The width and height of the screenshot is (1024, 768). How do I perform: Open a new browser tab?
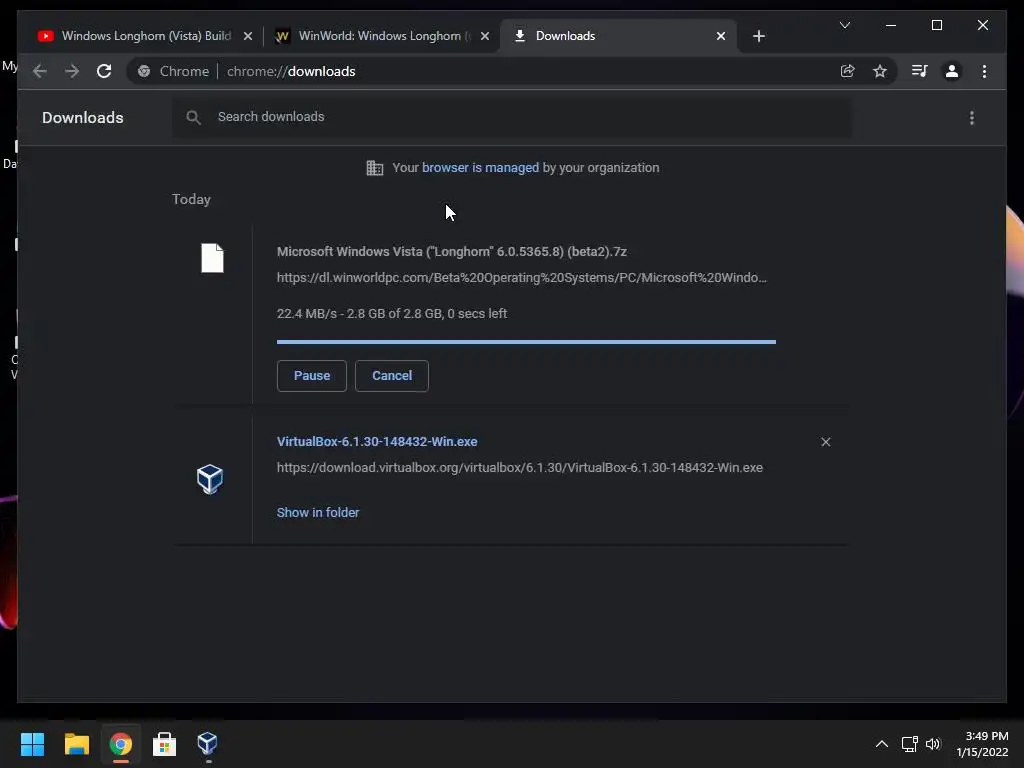click(x=758, y=36)
